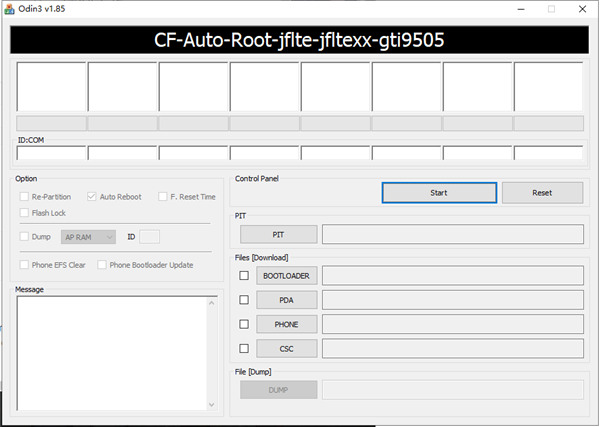600x427 pixels.
Task: Click the CSC file path field
Action: point(453,349)
